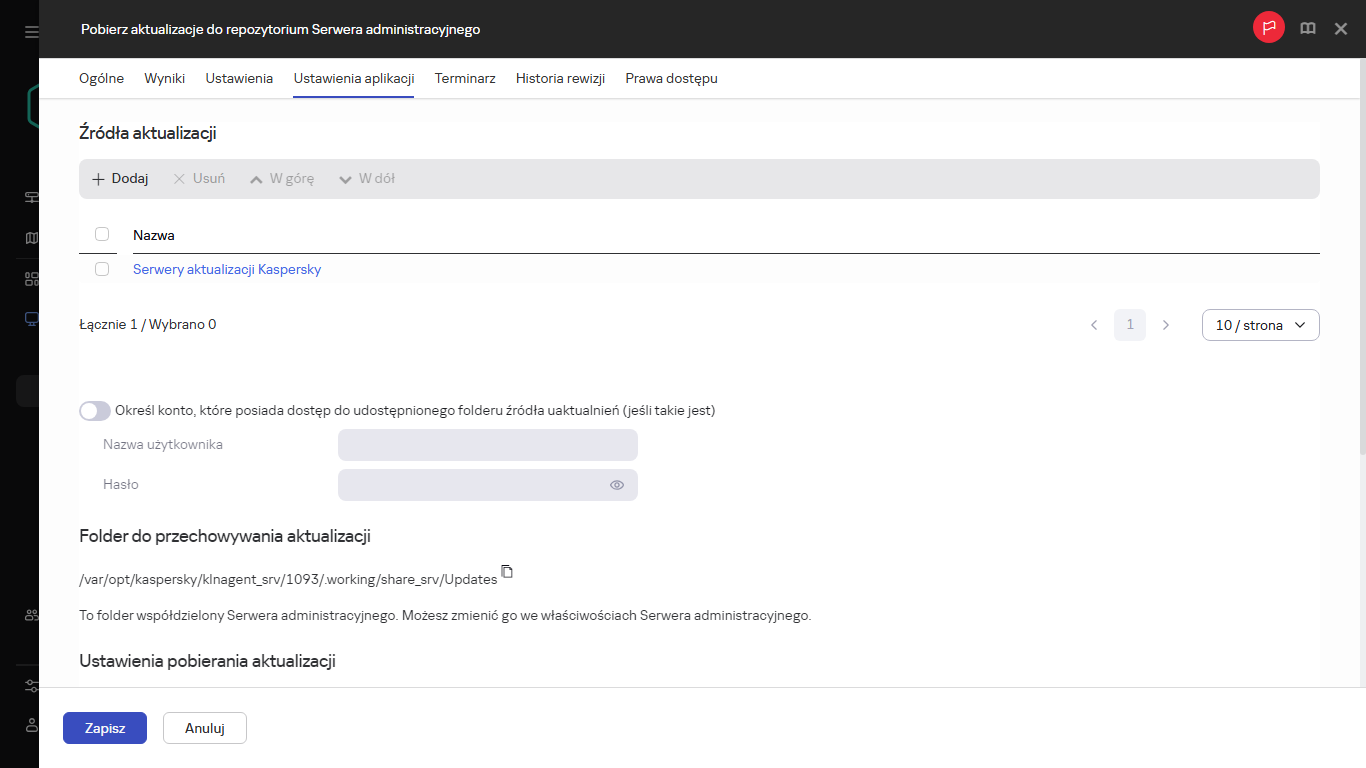Click the Anuluj button
The height and width of the screenshot is (768, 1366).
[x=205, y=728]
